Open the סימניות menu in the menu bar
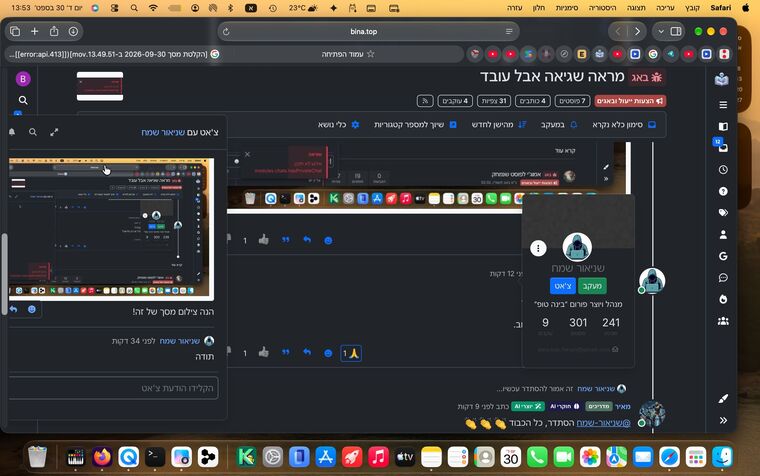The image size is (760, 476). tap(567, 8)
